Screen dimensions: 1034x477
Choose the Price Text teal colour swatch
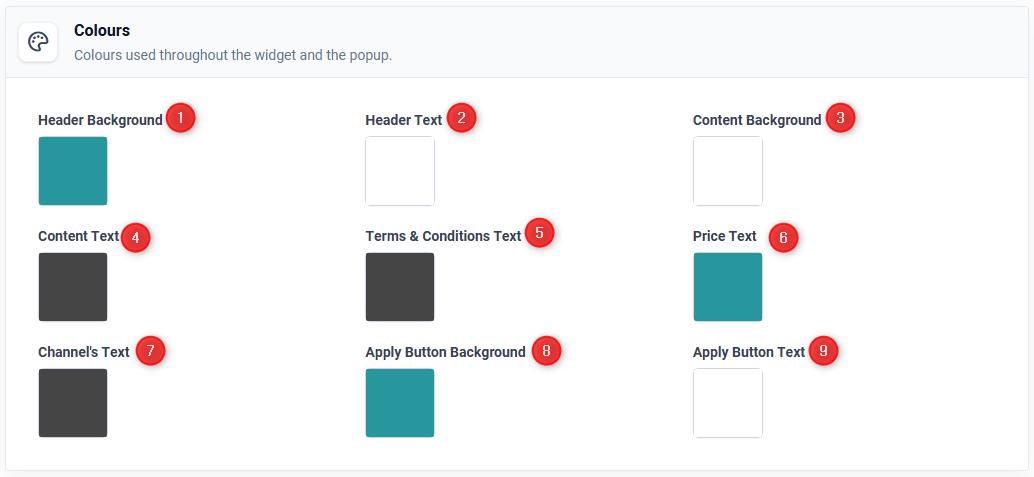728,287
